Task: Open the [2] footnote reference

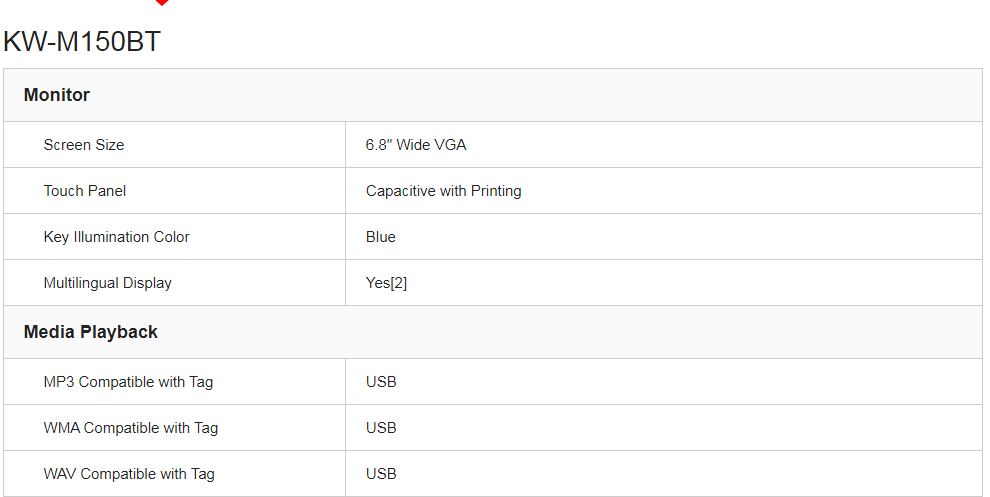Action: pyautogui.click(x=399, y=283)
